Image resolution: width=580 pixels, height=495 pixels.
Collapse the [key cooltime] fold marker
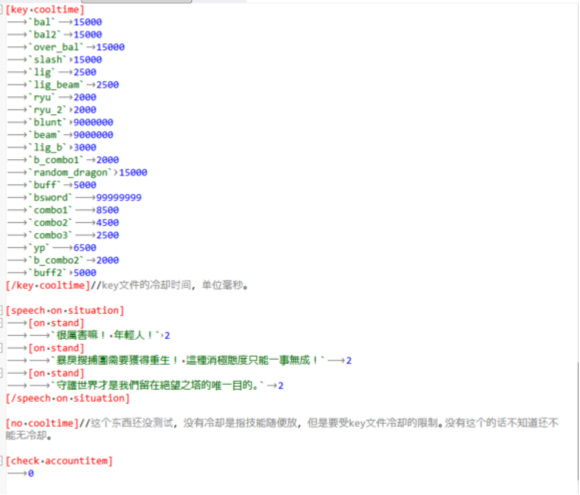click(x=1, y=10)
